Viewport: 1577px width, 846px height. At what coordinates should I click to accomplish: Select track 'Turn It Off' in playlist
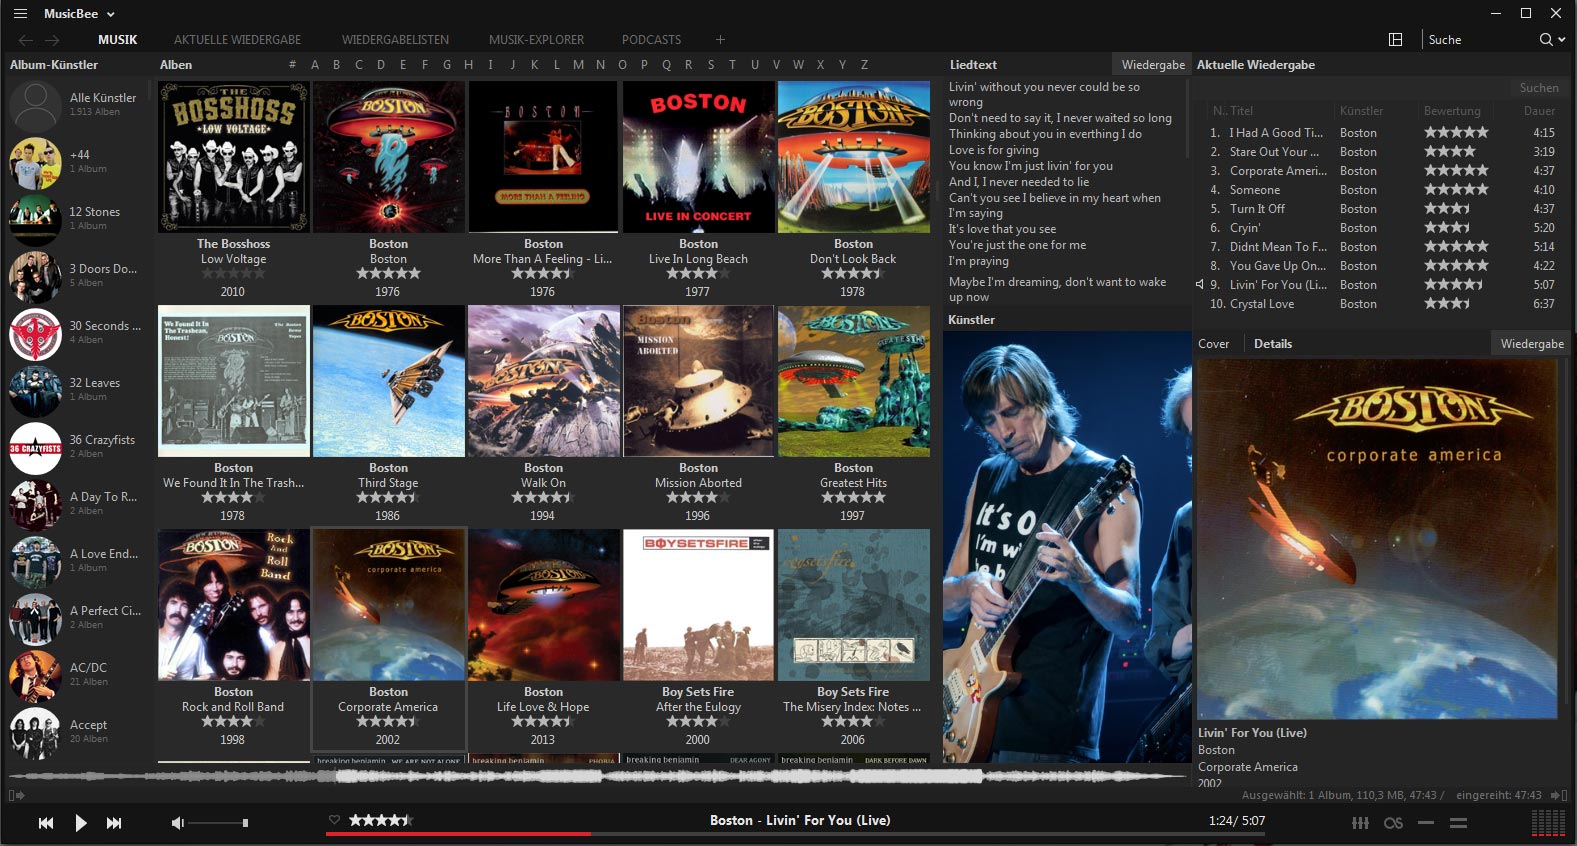click(1257, 209)
